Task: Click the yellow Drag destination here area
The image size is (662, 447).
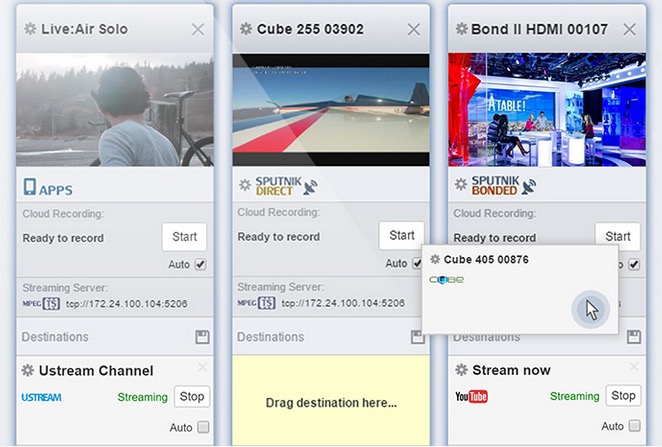Action: click(x=331, y=402)
